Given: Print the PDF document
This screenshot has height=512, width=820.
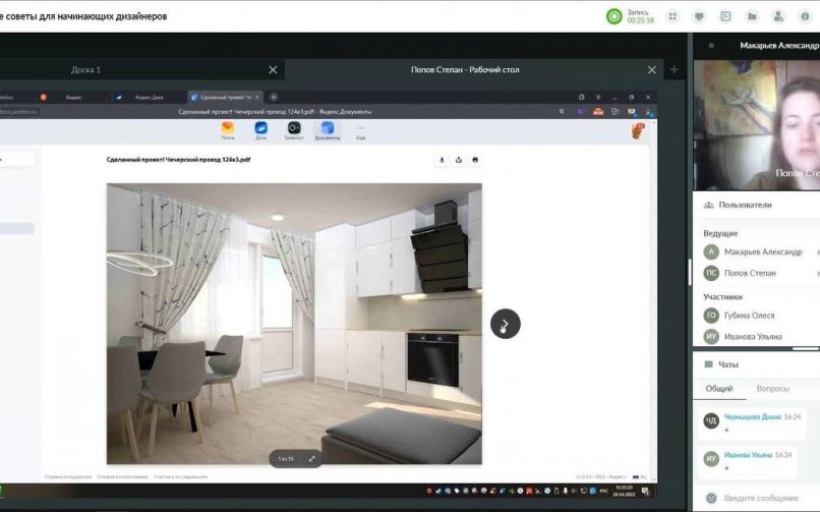Looking at the screenshot, I should [475, 160].
